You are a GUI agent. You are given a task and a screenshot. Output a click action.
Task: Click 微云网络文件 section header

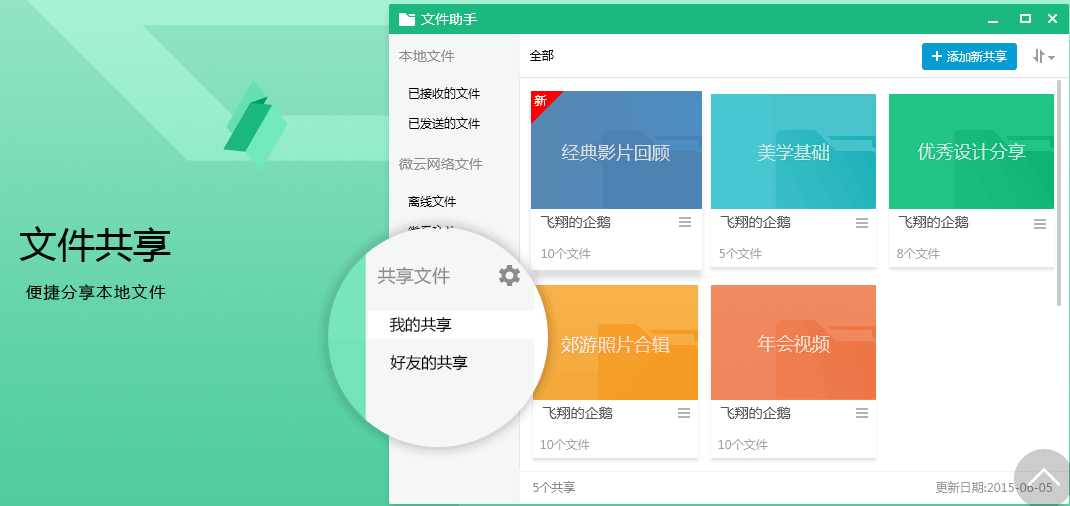[x=440, y=164]
